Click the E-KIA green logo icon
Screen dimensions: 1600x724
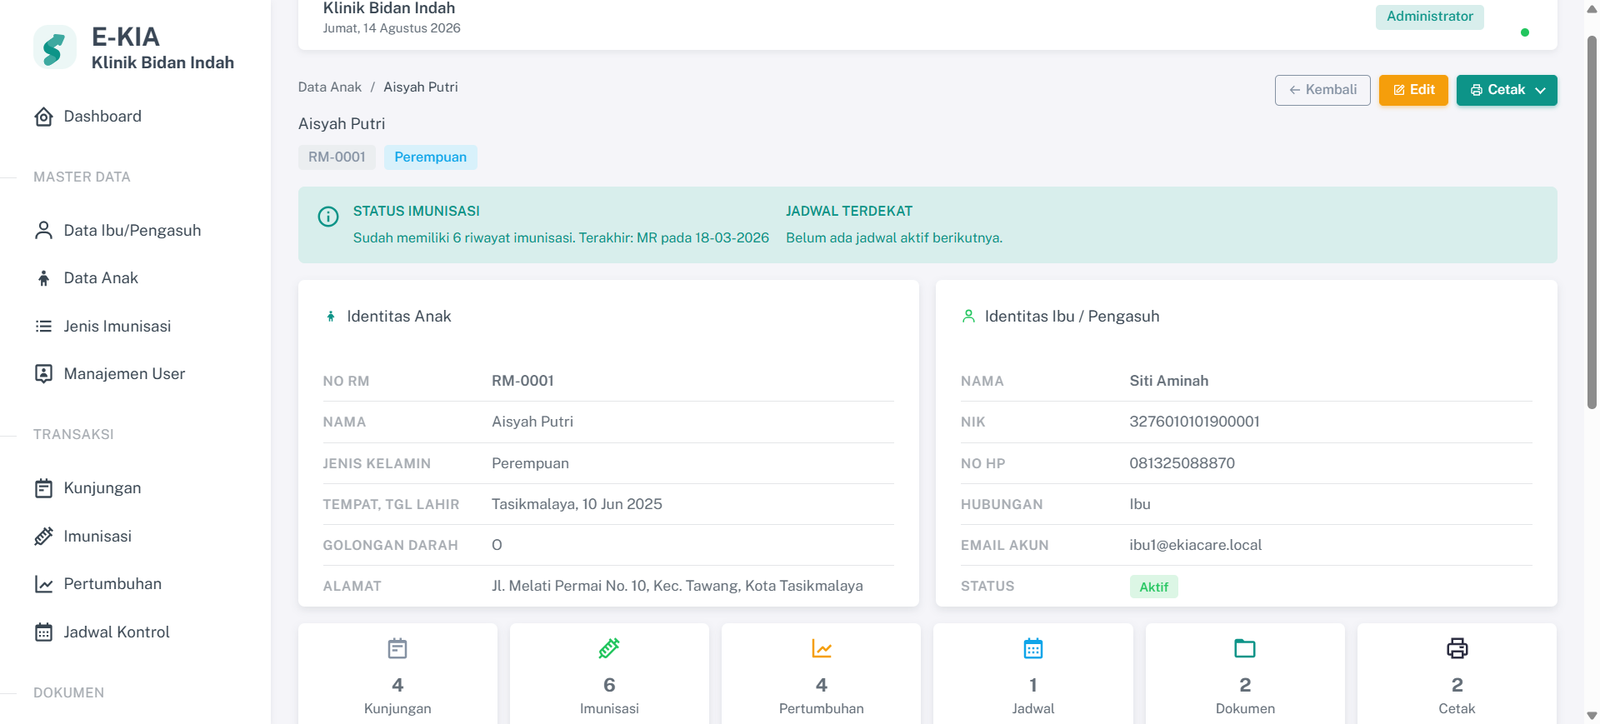tap(54, 48)
